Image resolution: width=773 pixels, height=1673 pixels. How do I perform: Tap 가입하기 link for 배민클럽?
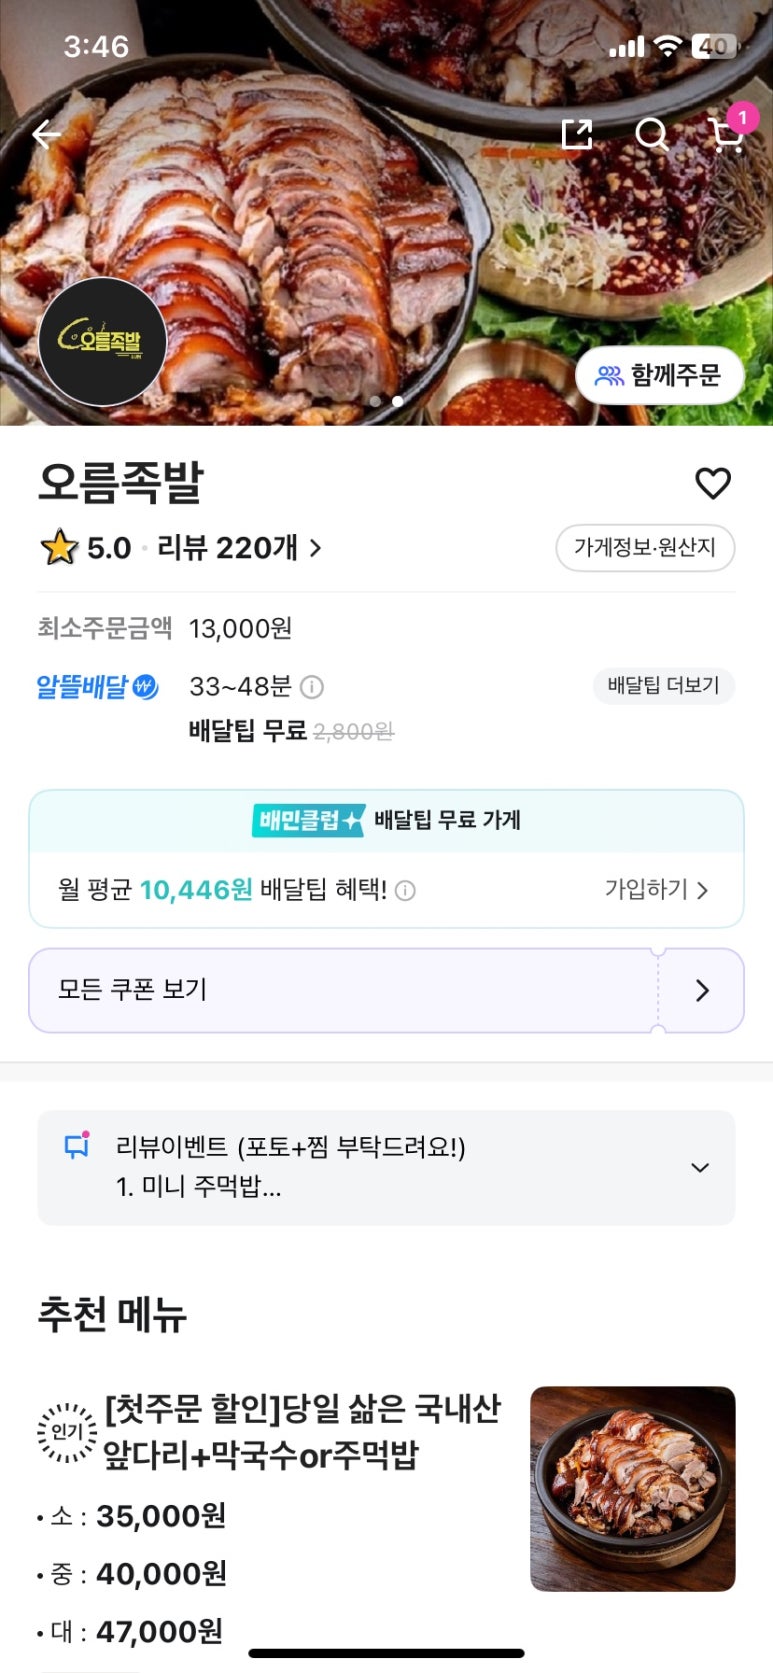point(656,889)
